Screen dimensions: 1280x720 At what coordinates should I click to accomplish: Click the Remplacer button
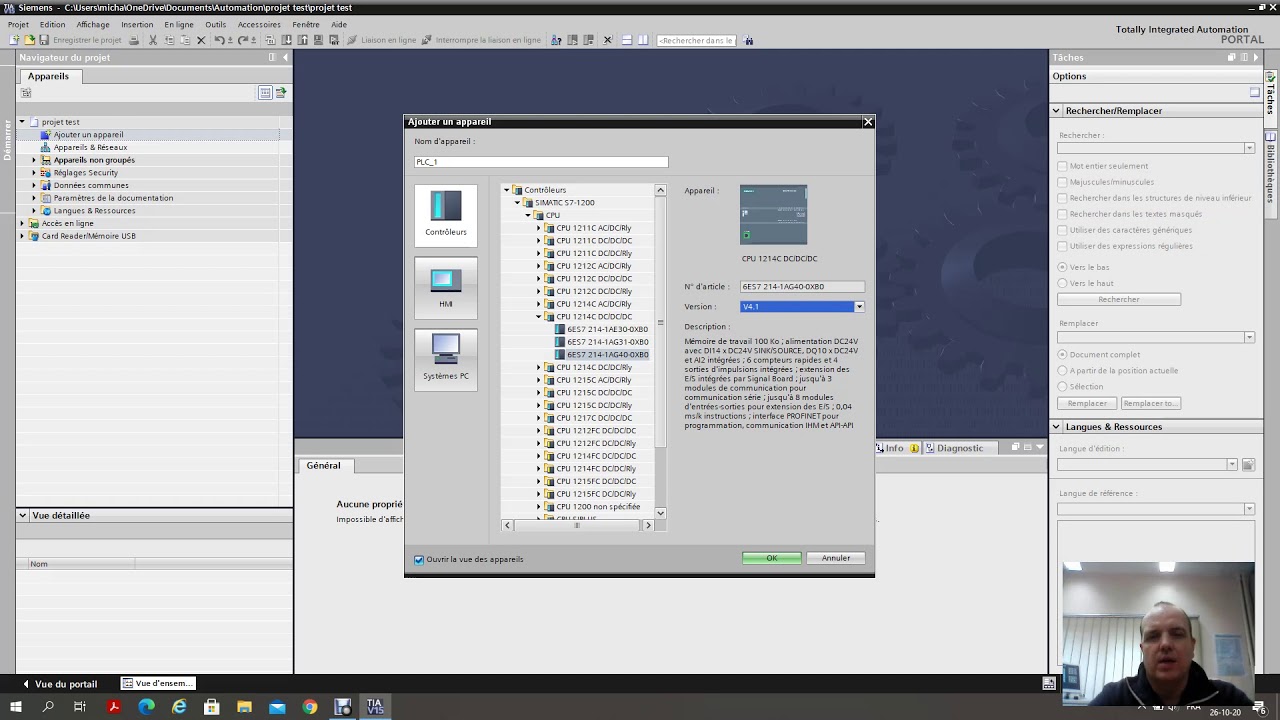[x=1087, y=403]
